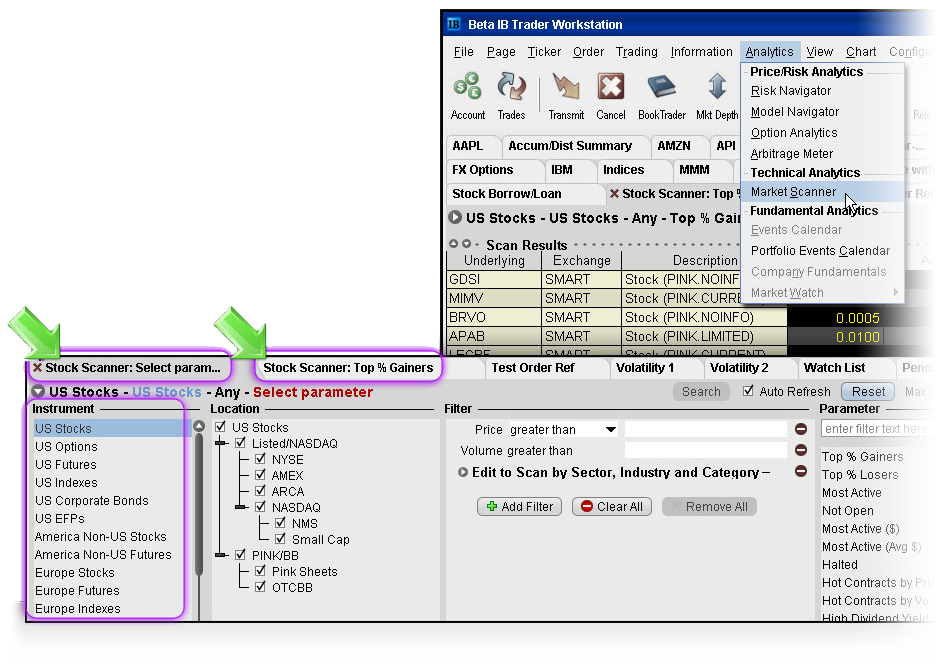Click the GDSI underlying cell
The height and width of the screenshot is (670, 948).
pos(493,279)
